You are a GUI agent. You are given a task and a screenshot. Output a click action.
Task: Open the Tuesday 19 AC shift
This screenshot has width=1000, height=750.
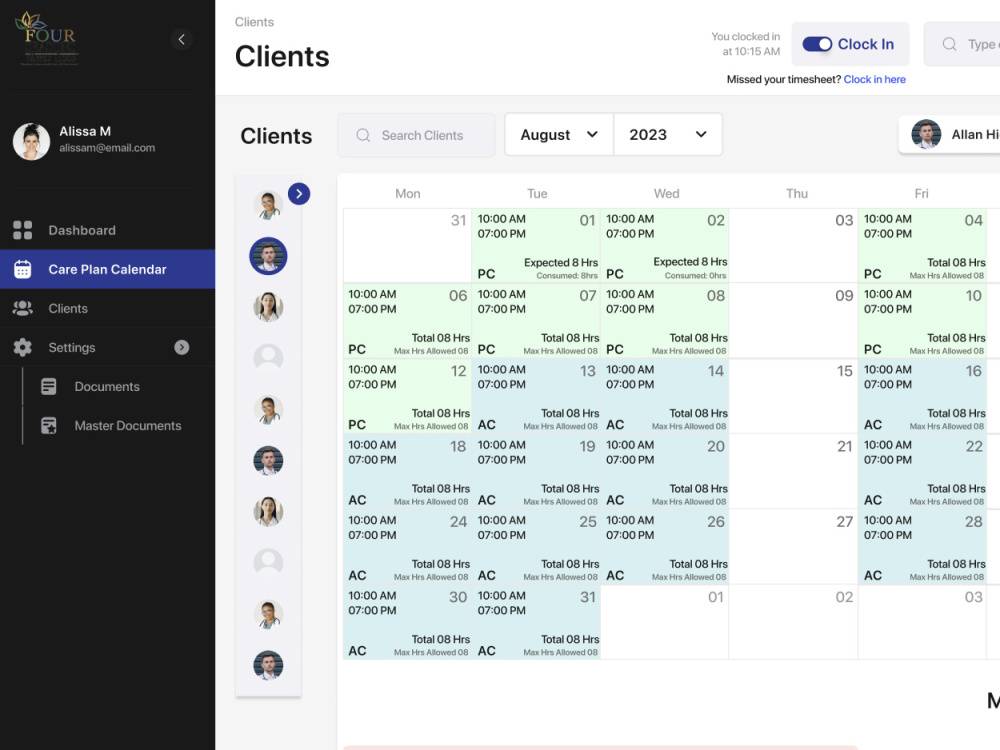tap(536, 471)
